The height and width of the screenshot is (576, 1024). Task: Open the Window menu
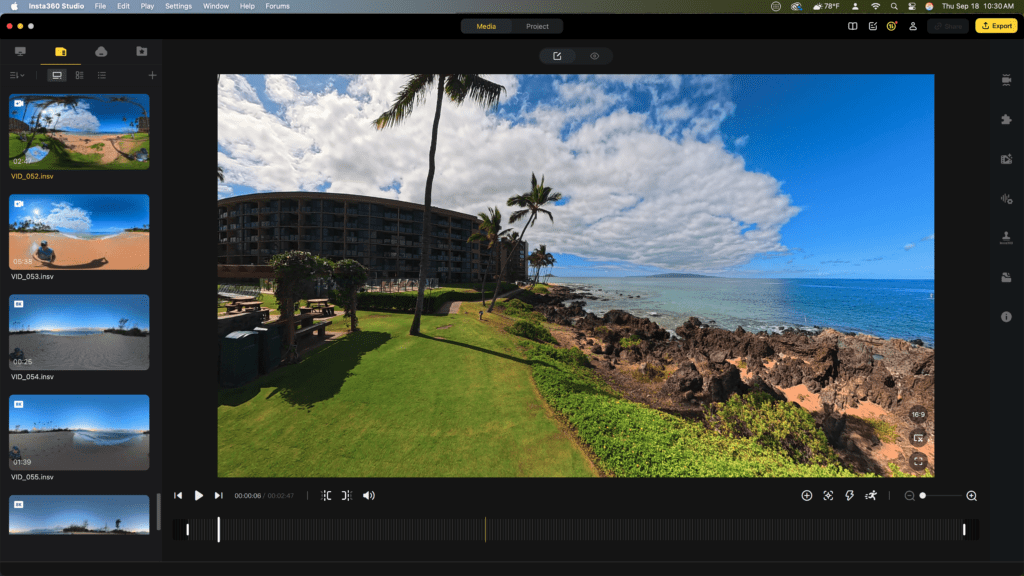tap(216, 6)
